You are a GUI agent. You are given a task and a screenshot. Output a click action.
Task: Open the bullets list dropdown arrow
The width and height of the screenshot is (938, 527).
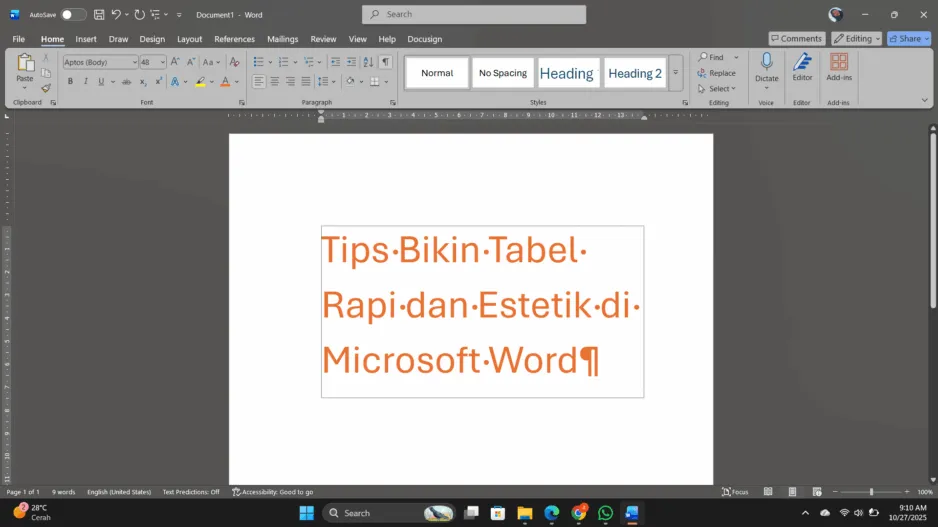pos(270,62)
